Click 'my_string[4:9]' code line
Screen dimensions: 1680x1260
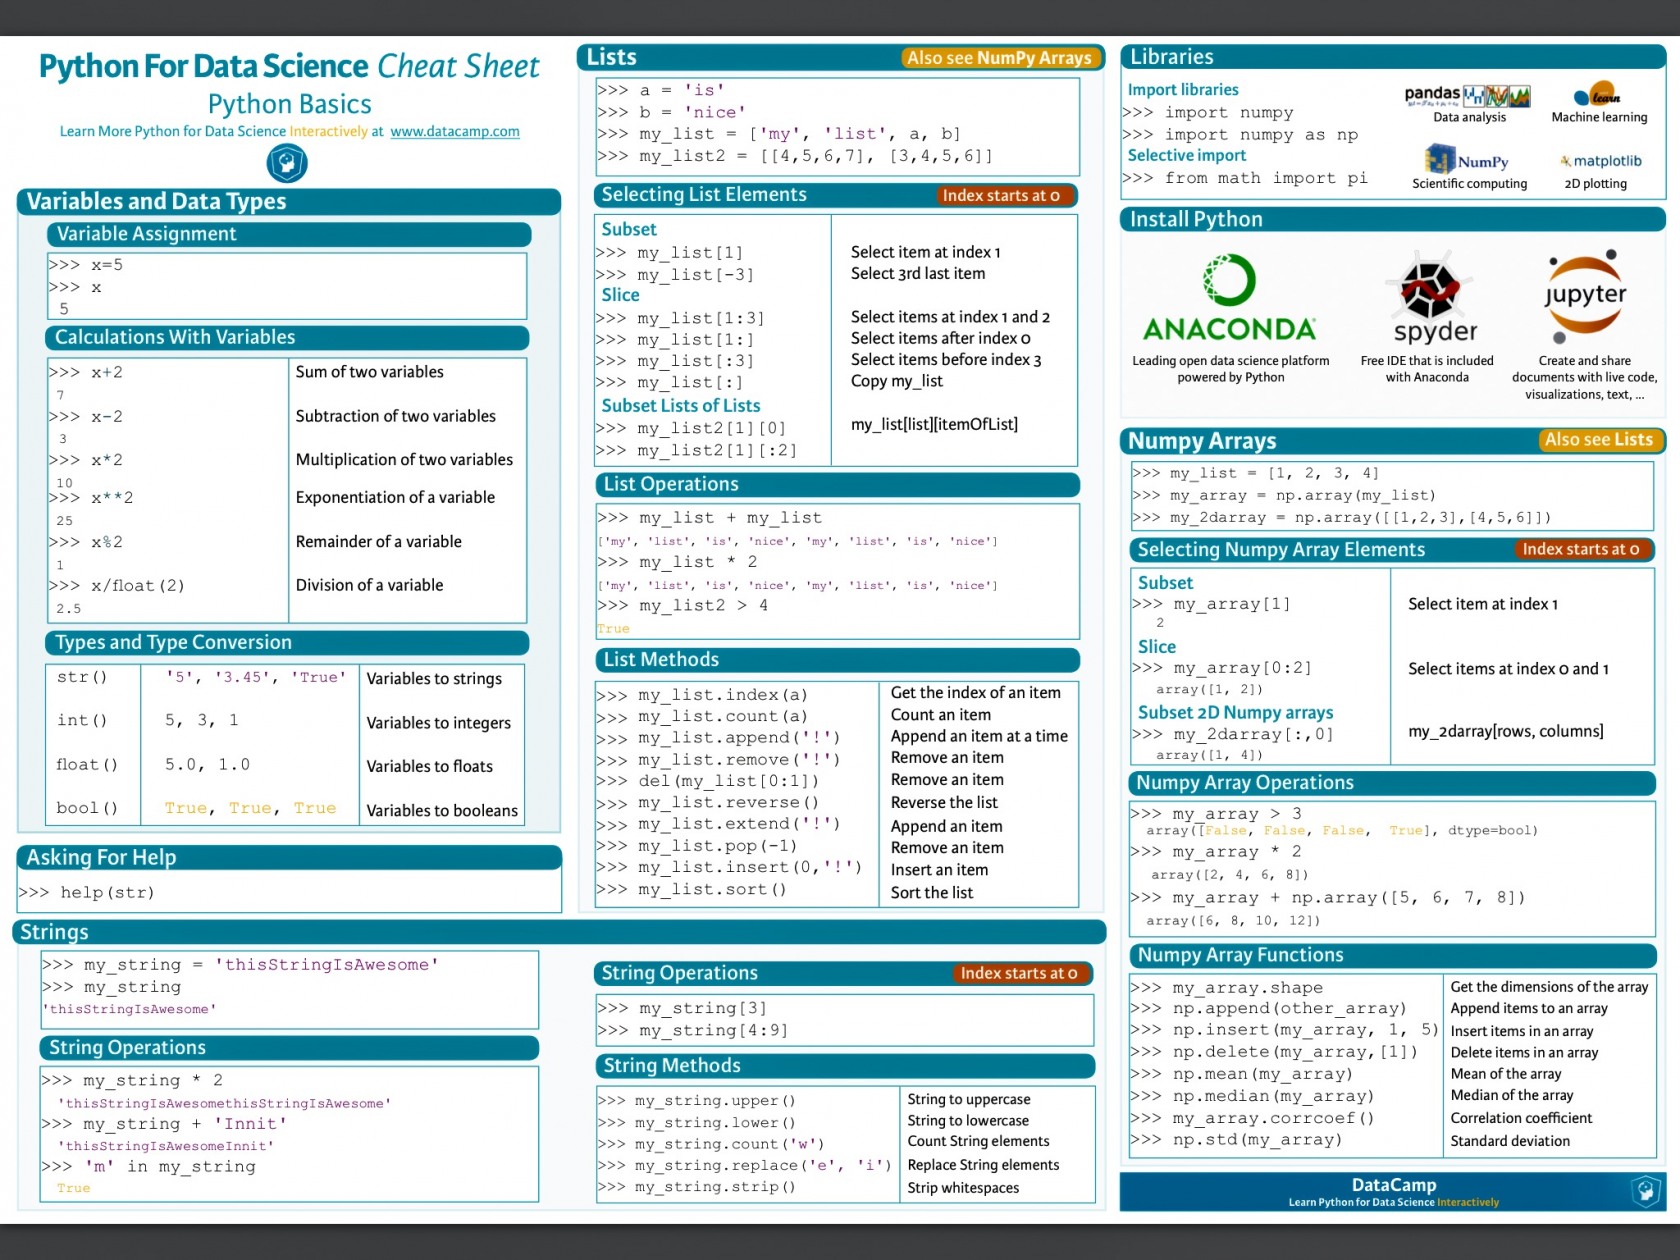[692, 1031]
